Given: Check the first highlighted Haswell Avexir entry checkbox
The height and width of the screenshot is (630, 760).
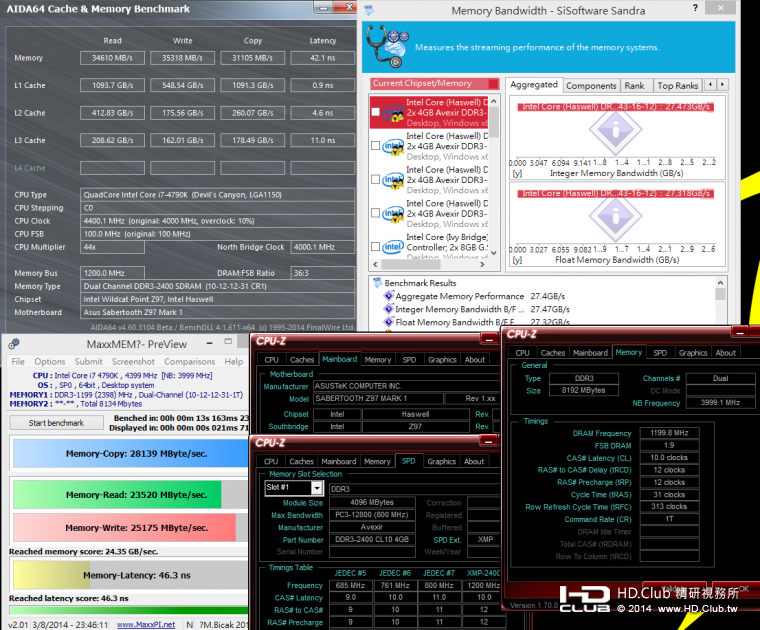Looking at the screenshot, I should 375,112.
